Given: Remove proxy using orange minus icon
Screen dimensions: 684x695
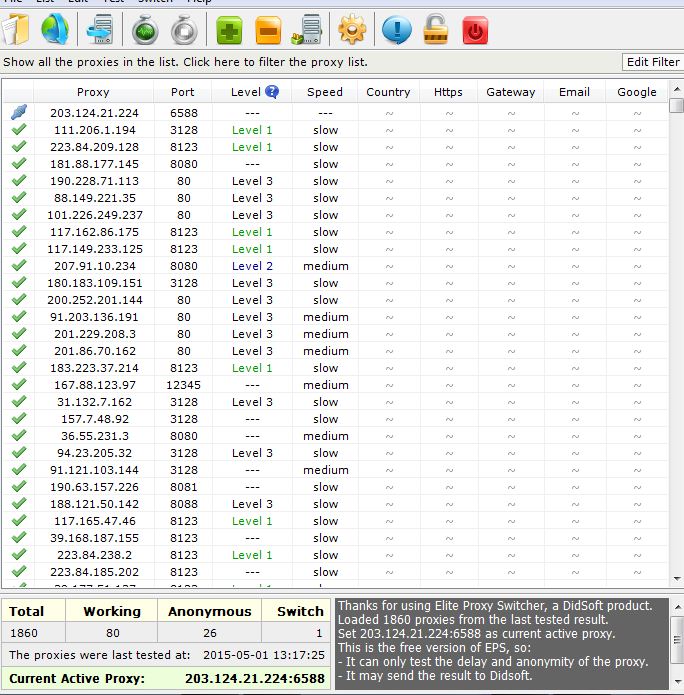Looking at the screenshot, I should 268,30.
